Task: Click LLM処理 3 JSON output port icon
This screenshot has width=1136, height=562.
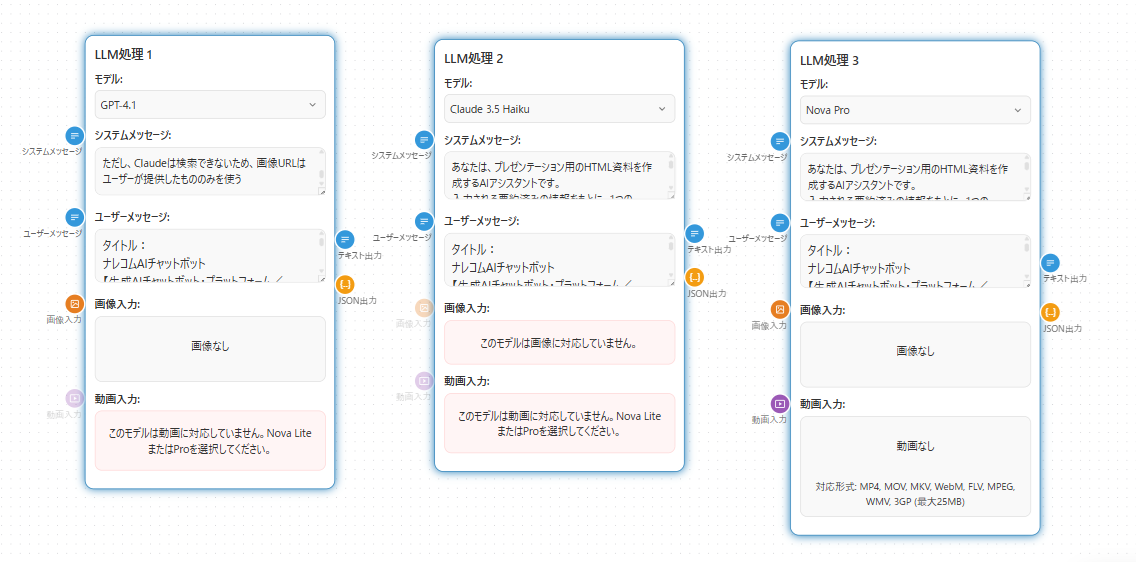Action: [x=1051, y=312]
